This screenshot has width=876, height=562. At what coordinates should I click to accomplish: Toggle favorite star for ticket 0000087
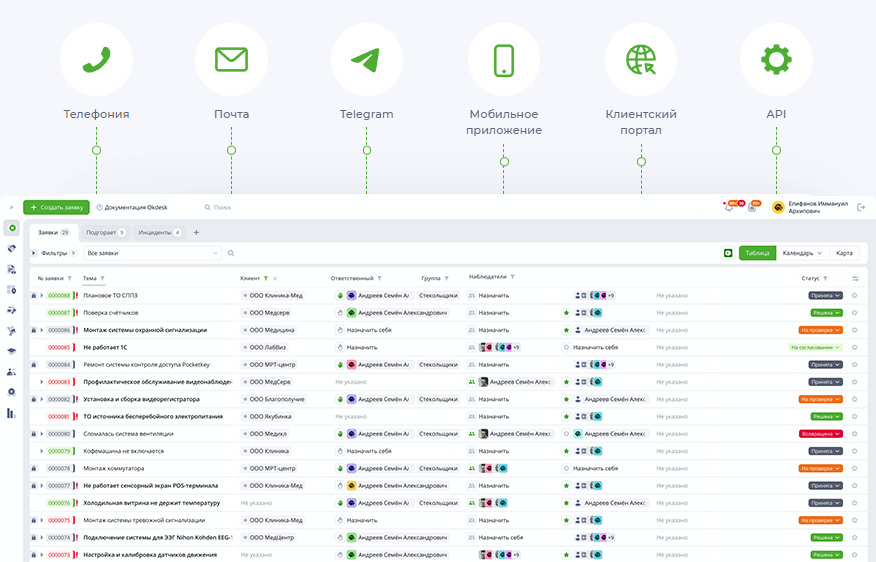click(854, 313)
